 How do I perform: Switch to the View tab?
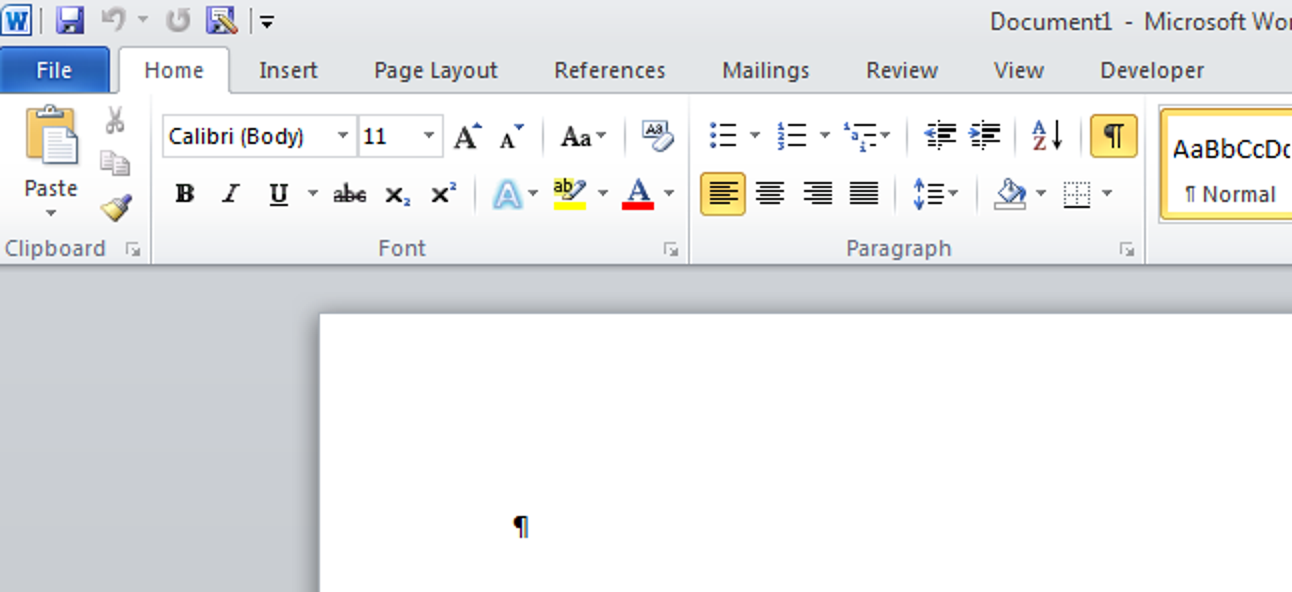pyautogui.click(x=1019, y=70)
